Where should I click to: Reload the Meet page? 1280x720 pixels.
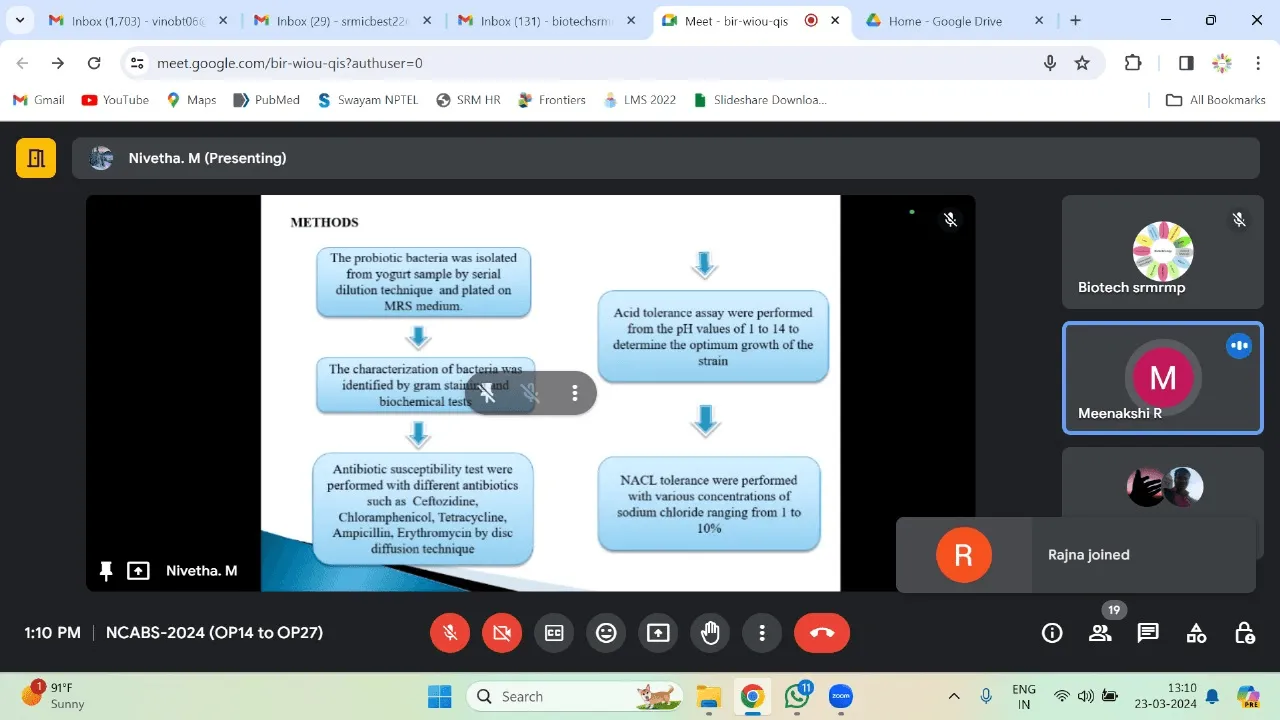tap(94, 63)
